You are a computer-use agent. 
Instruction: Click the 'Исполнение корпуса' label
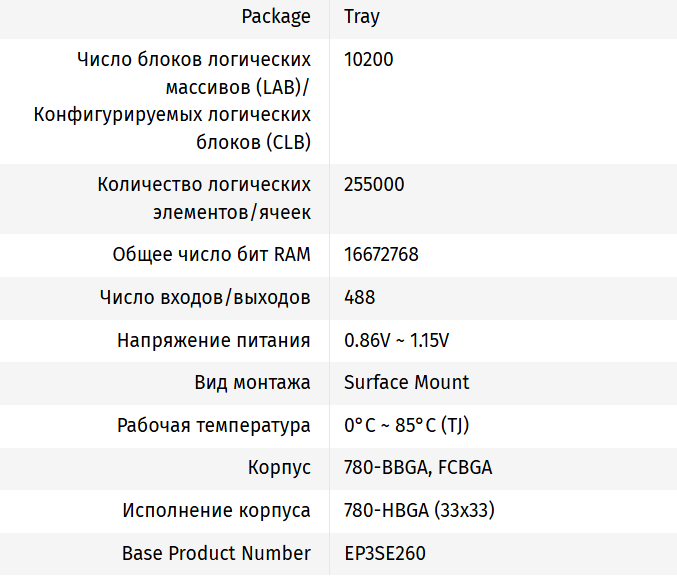[216, 511]
